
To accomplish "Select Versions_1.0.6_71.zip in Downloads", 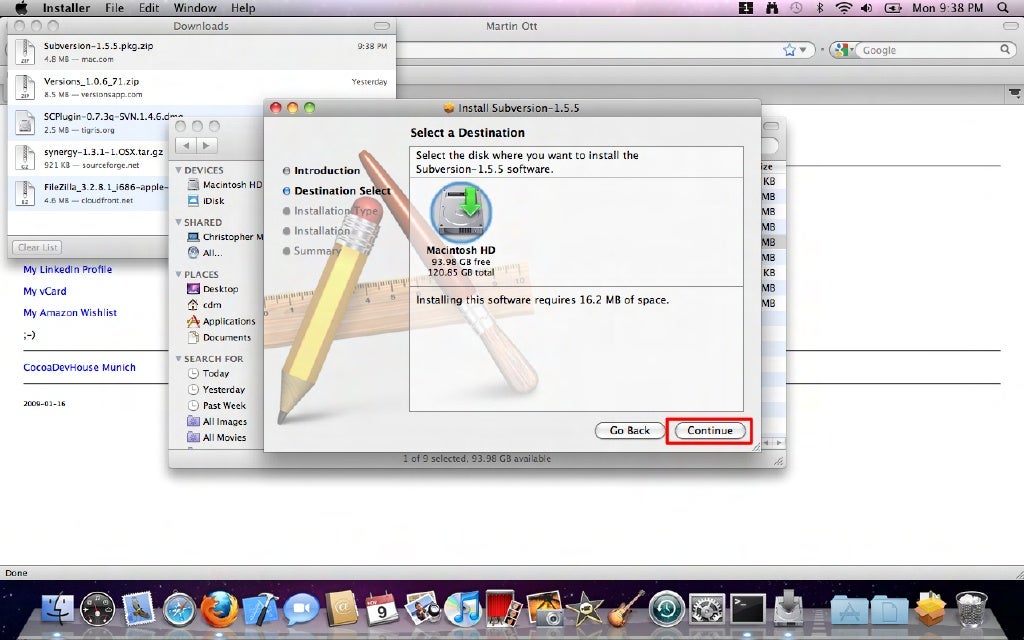I will pos(201,88).
